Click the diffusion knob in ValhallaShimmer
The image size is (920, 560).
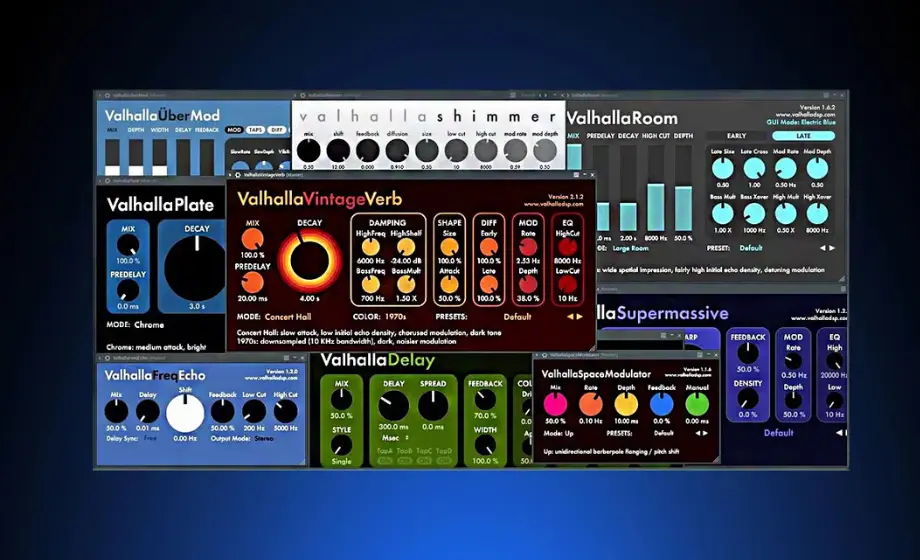pos(397,151)
